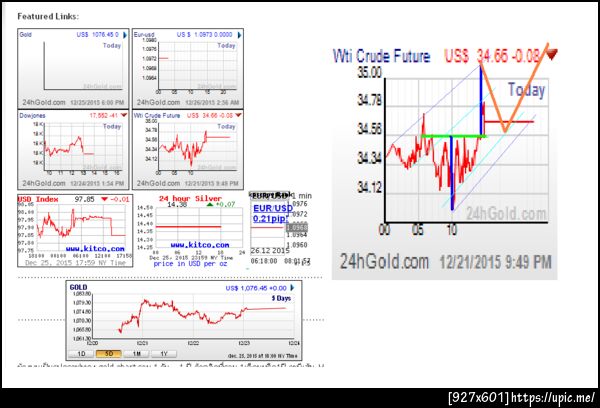Click red down arrow on small Wti Crude chart
The image size is (600, 408).
(238, 115)
